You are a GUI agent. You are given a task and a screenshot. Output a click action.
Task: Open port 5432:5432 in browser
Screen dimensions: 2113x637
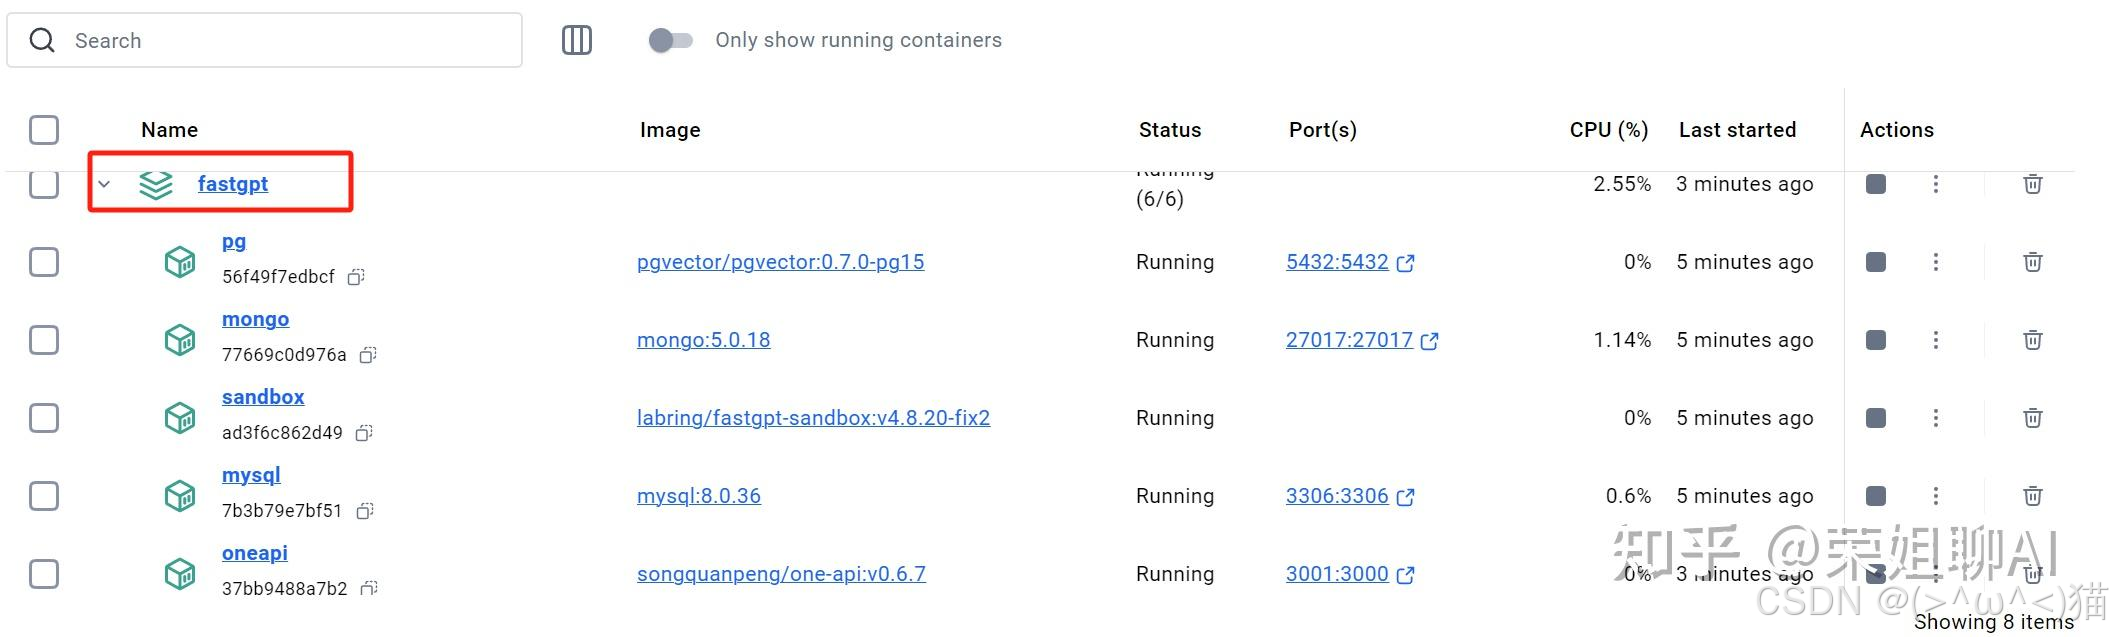1350,262
